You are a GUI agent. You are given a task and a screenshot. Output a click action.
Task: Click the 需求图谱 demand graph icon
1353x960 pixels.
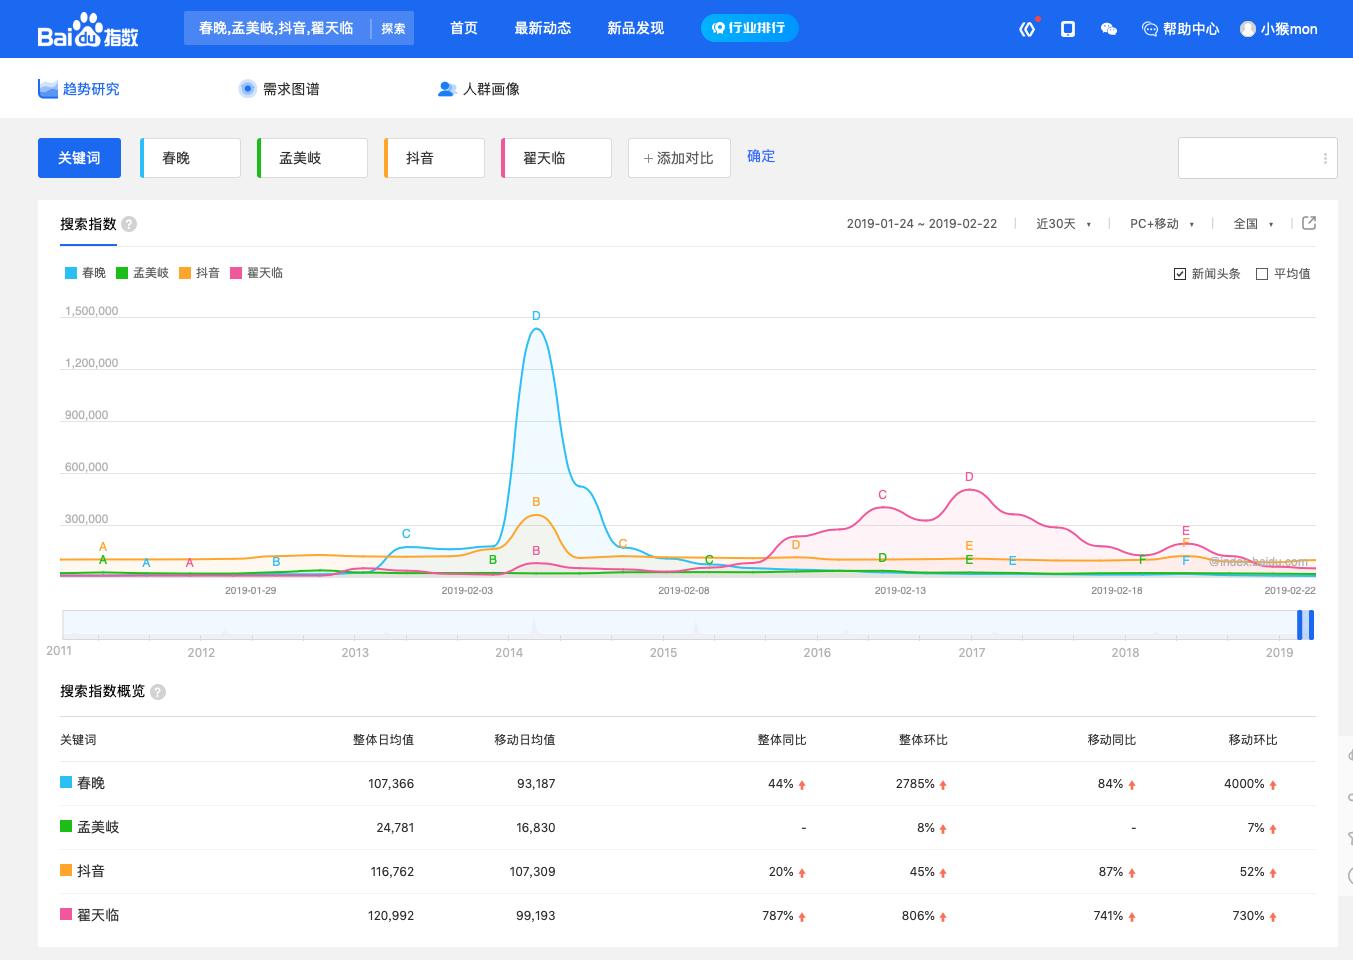click(247, 88)
